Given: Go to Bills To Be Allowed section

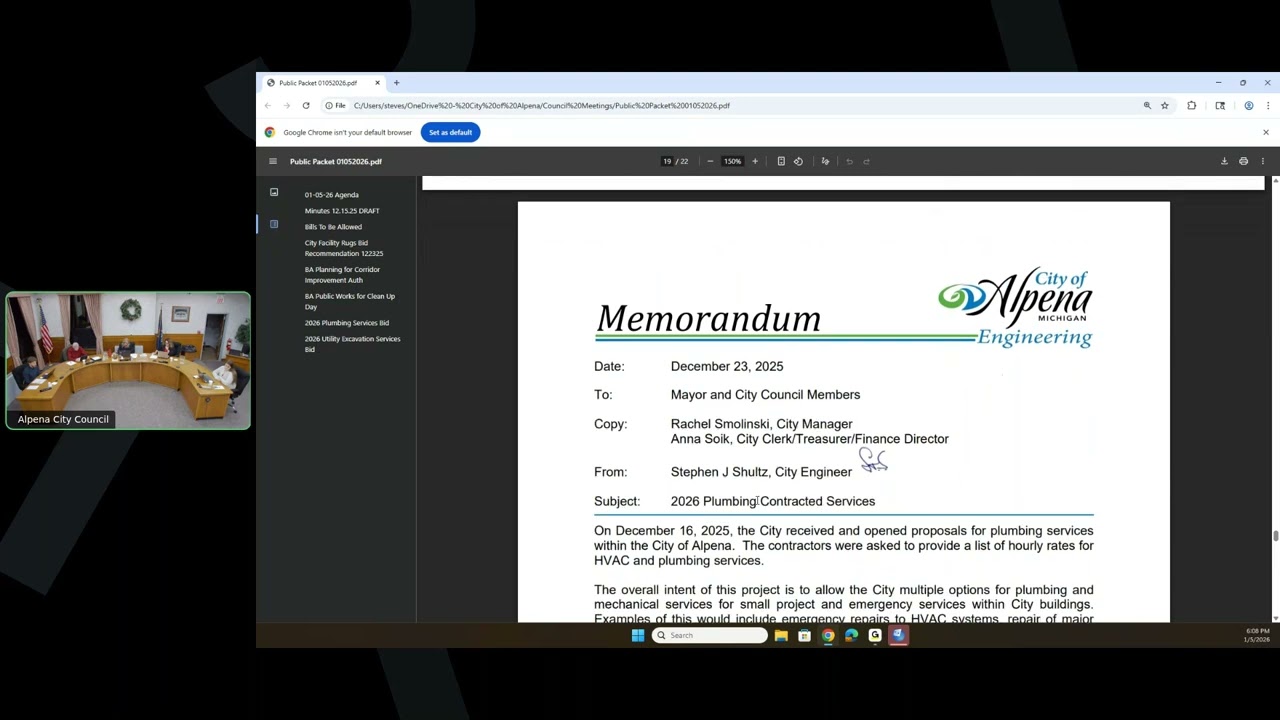Looking at the screenshot, I should (333, 227).
